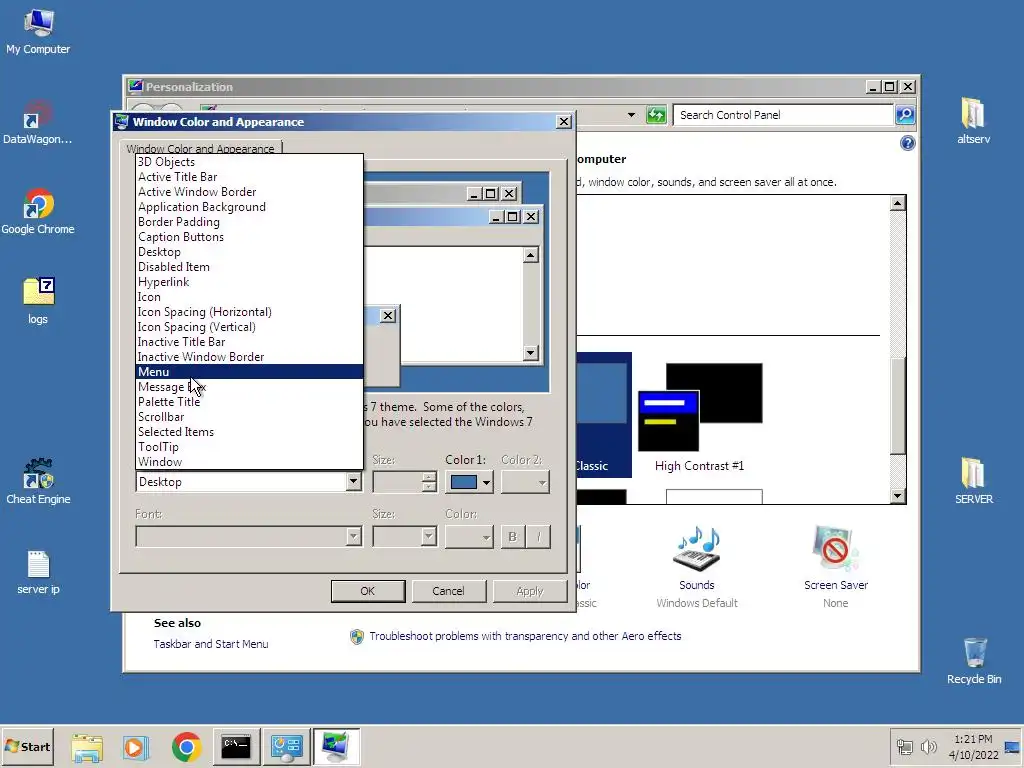Open the server ip text file

coord(38,572)
